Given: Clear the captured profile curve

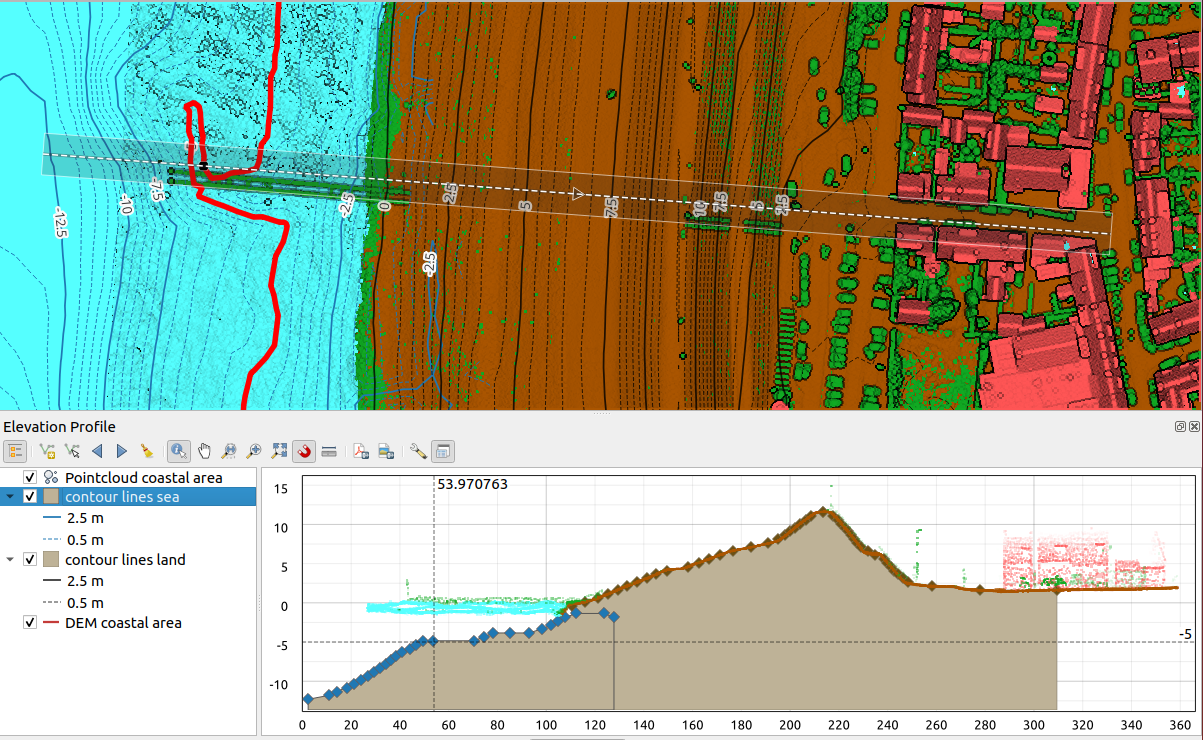Looking at the screenshot, I should pyautogui.click(x=147, y=451).
